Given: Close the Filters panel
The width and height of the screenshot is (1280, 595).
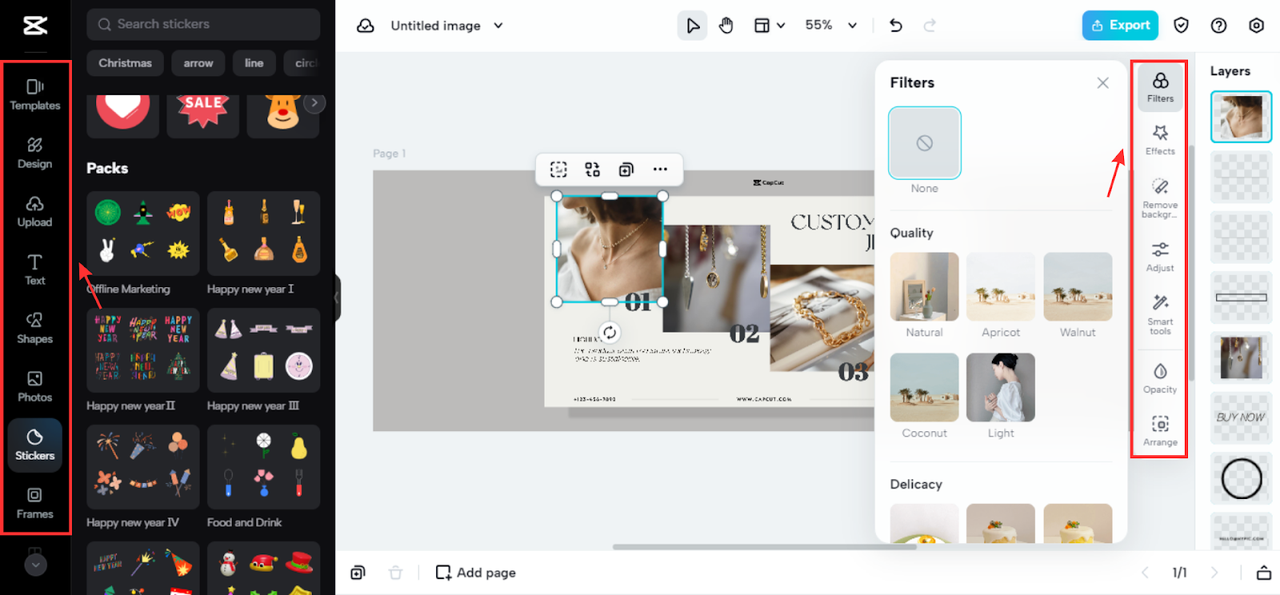Looking at the screenshot, I should click(1103, 83).
